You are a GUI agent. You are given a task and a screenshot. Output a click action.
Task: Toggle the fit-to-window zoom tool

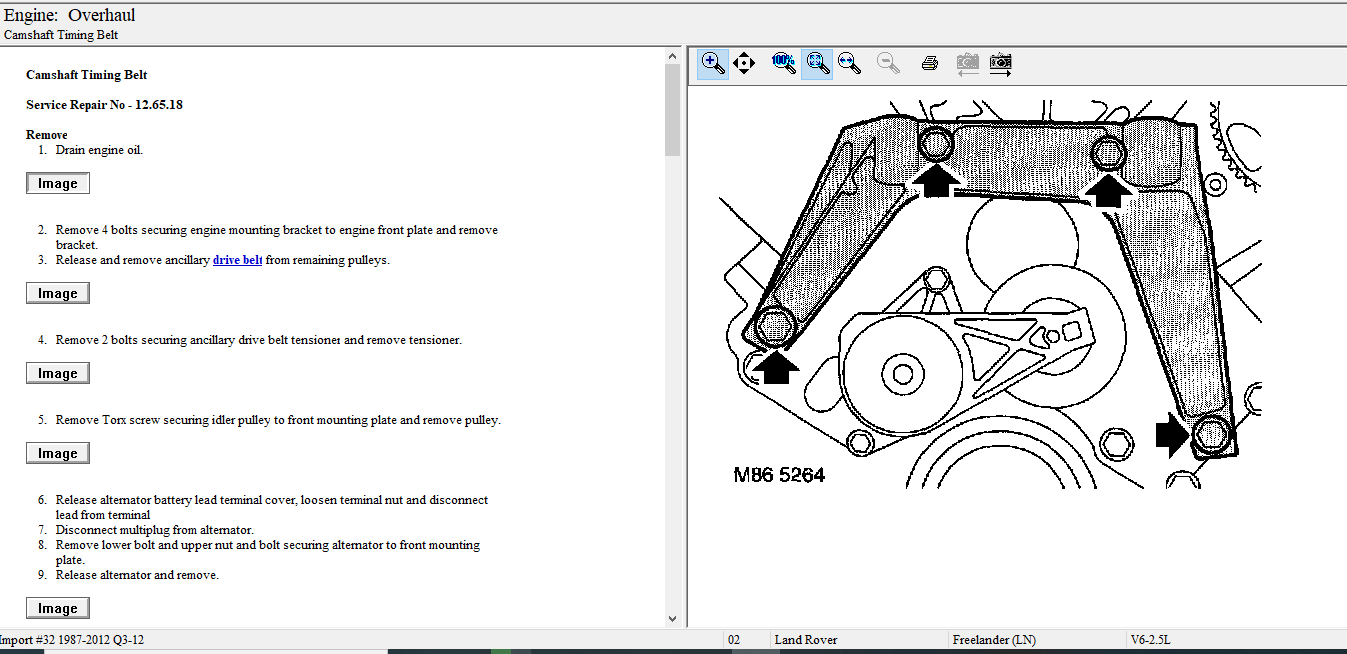(x=817, y=63)
